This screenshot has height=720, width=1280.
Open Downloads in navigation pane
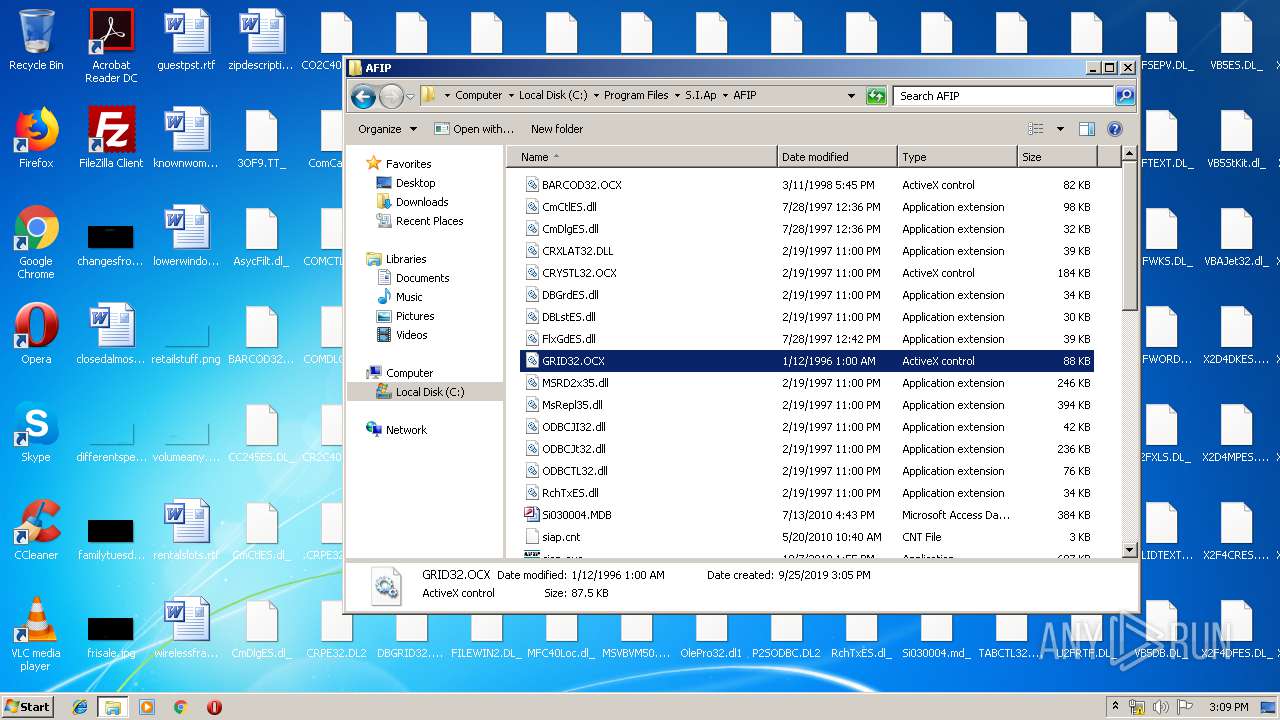coord(422,202)
